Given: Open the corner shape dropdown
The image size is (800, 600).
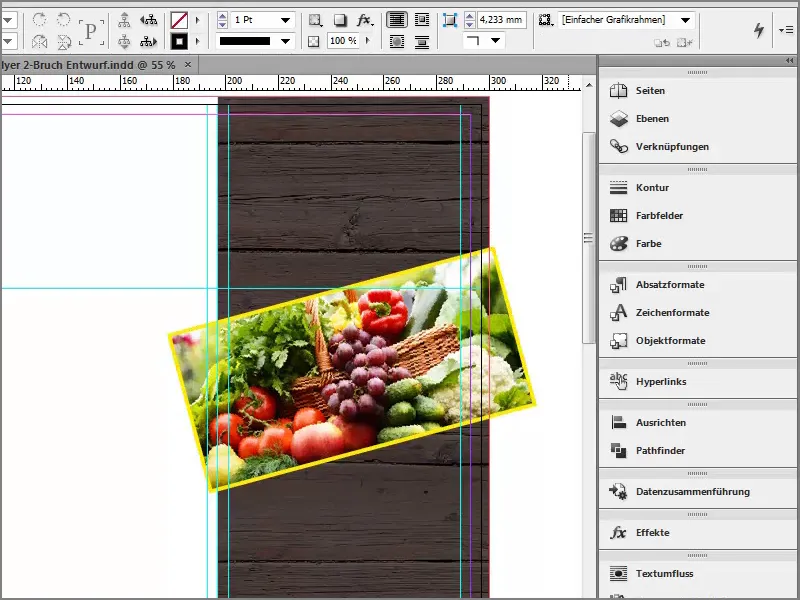Looking at the screenshot, I should pos(495,40).
